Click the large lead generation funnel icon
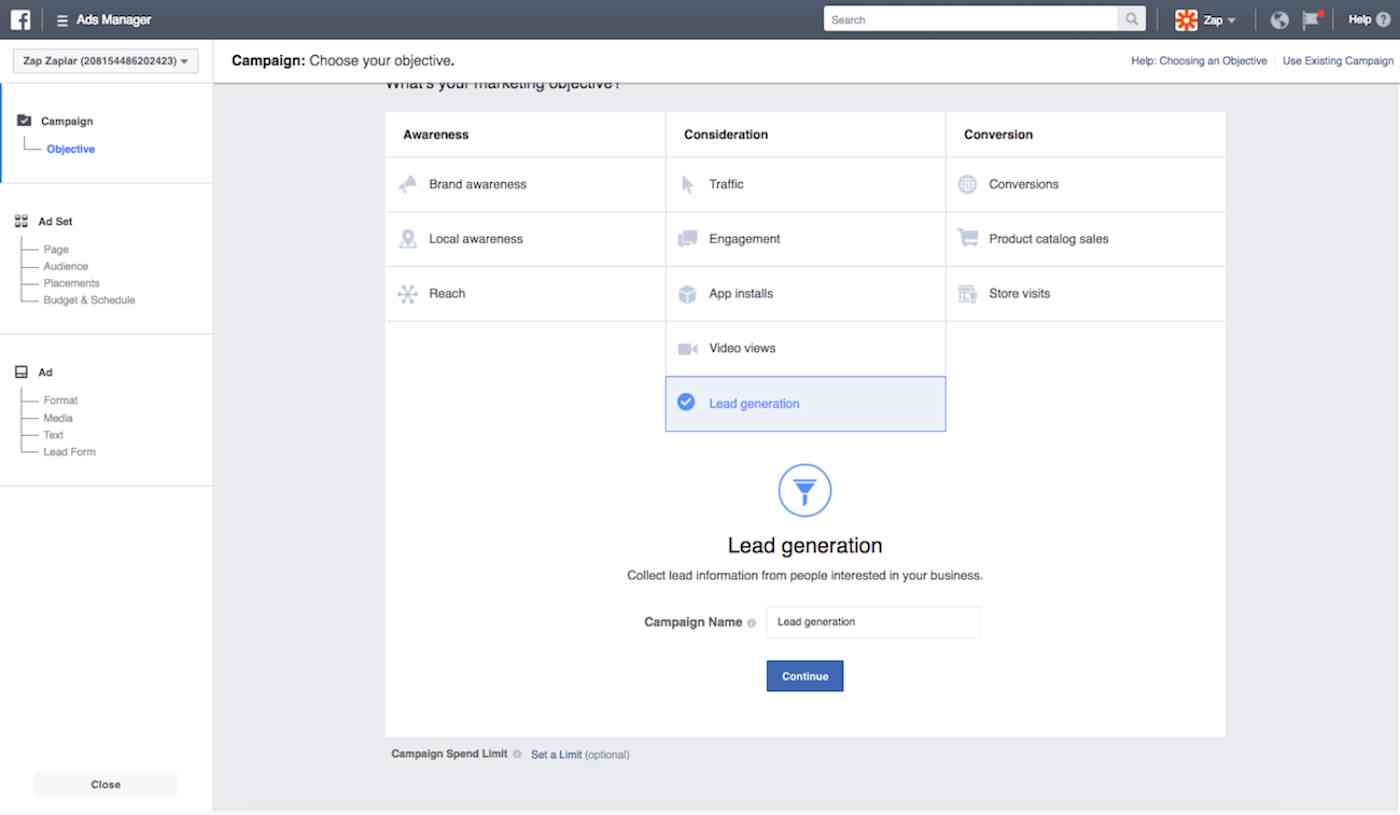This screenshot has height=815, width=1400. pyautogui.click(x=805, y=491)
